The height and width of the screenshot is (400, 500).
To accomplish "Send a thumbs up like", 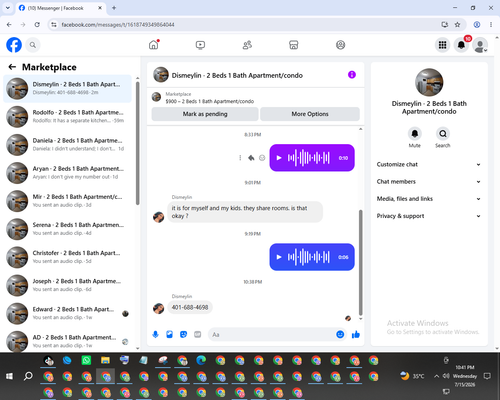I will pos(356,334).
